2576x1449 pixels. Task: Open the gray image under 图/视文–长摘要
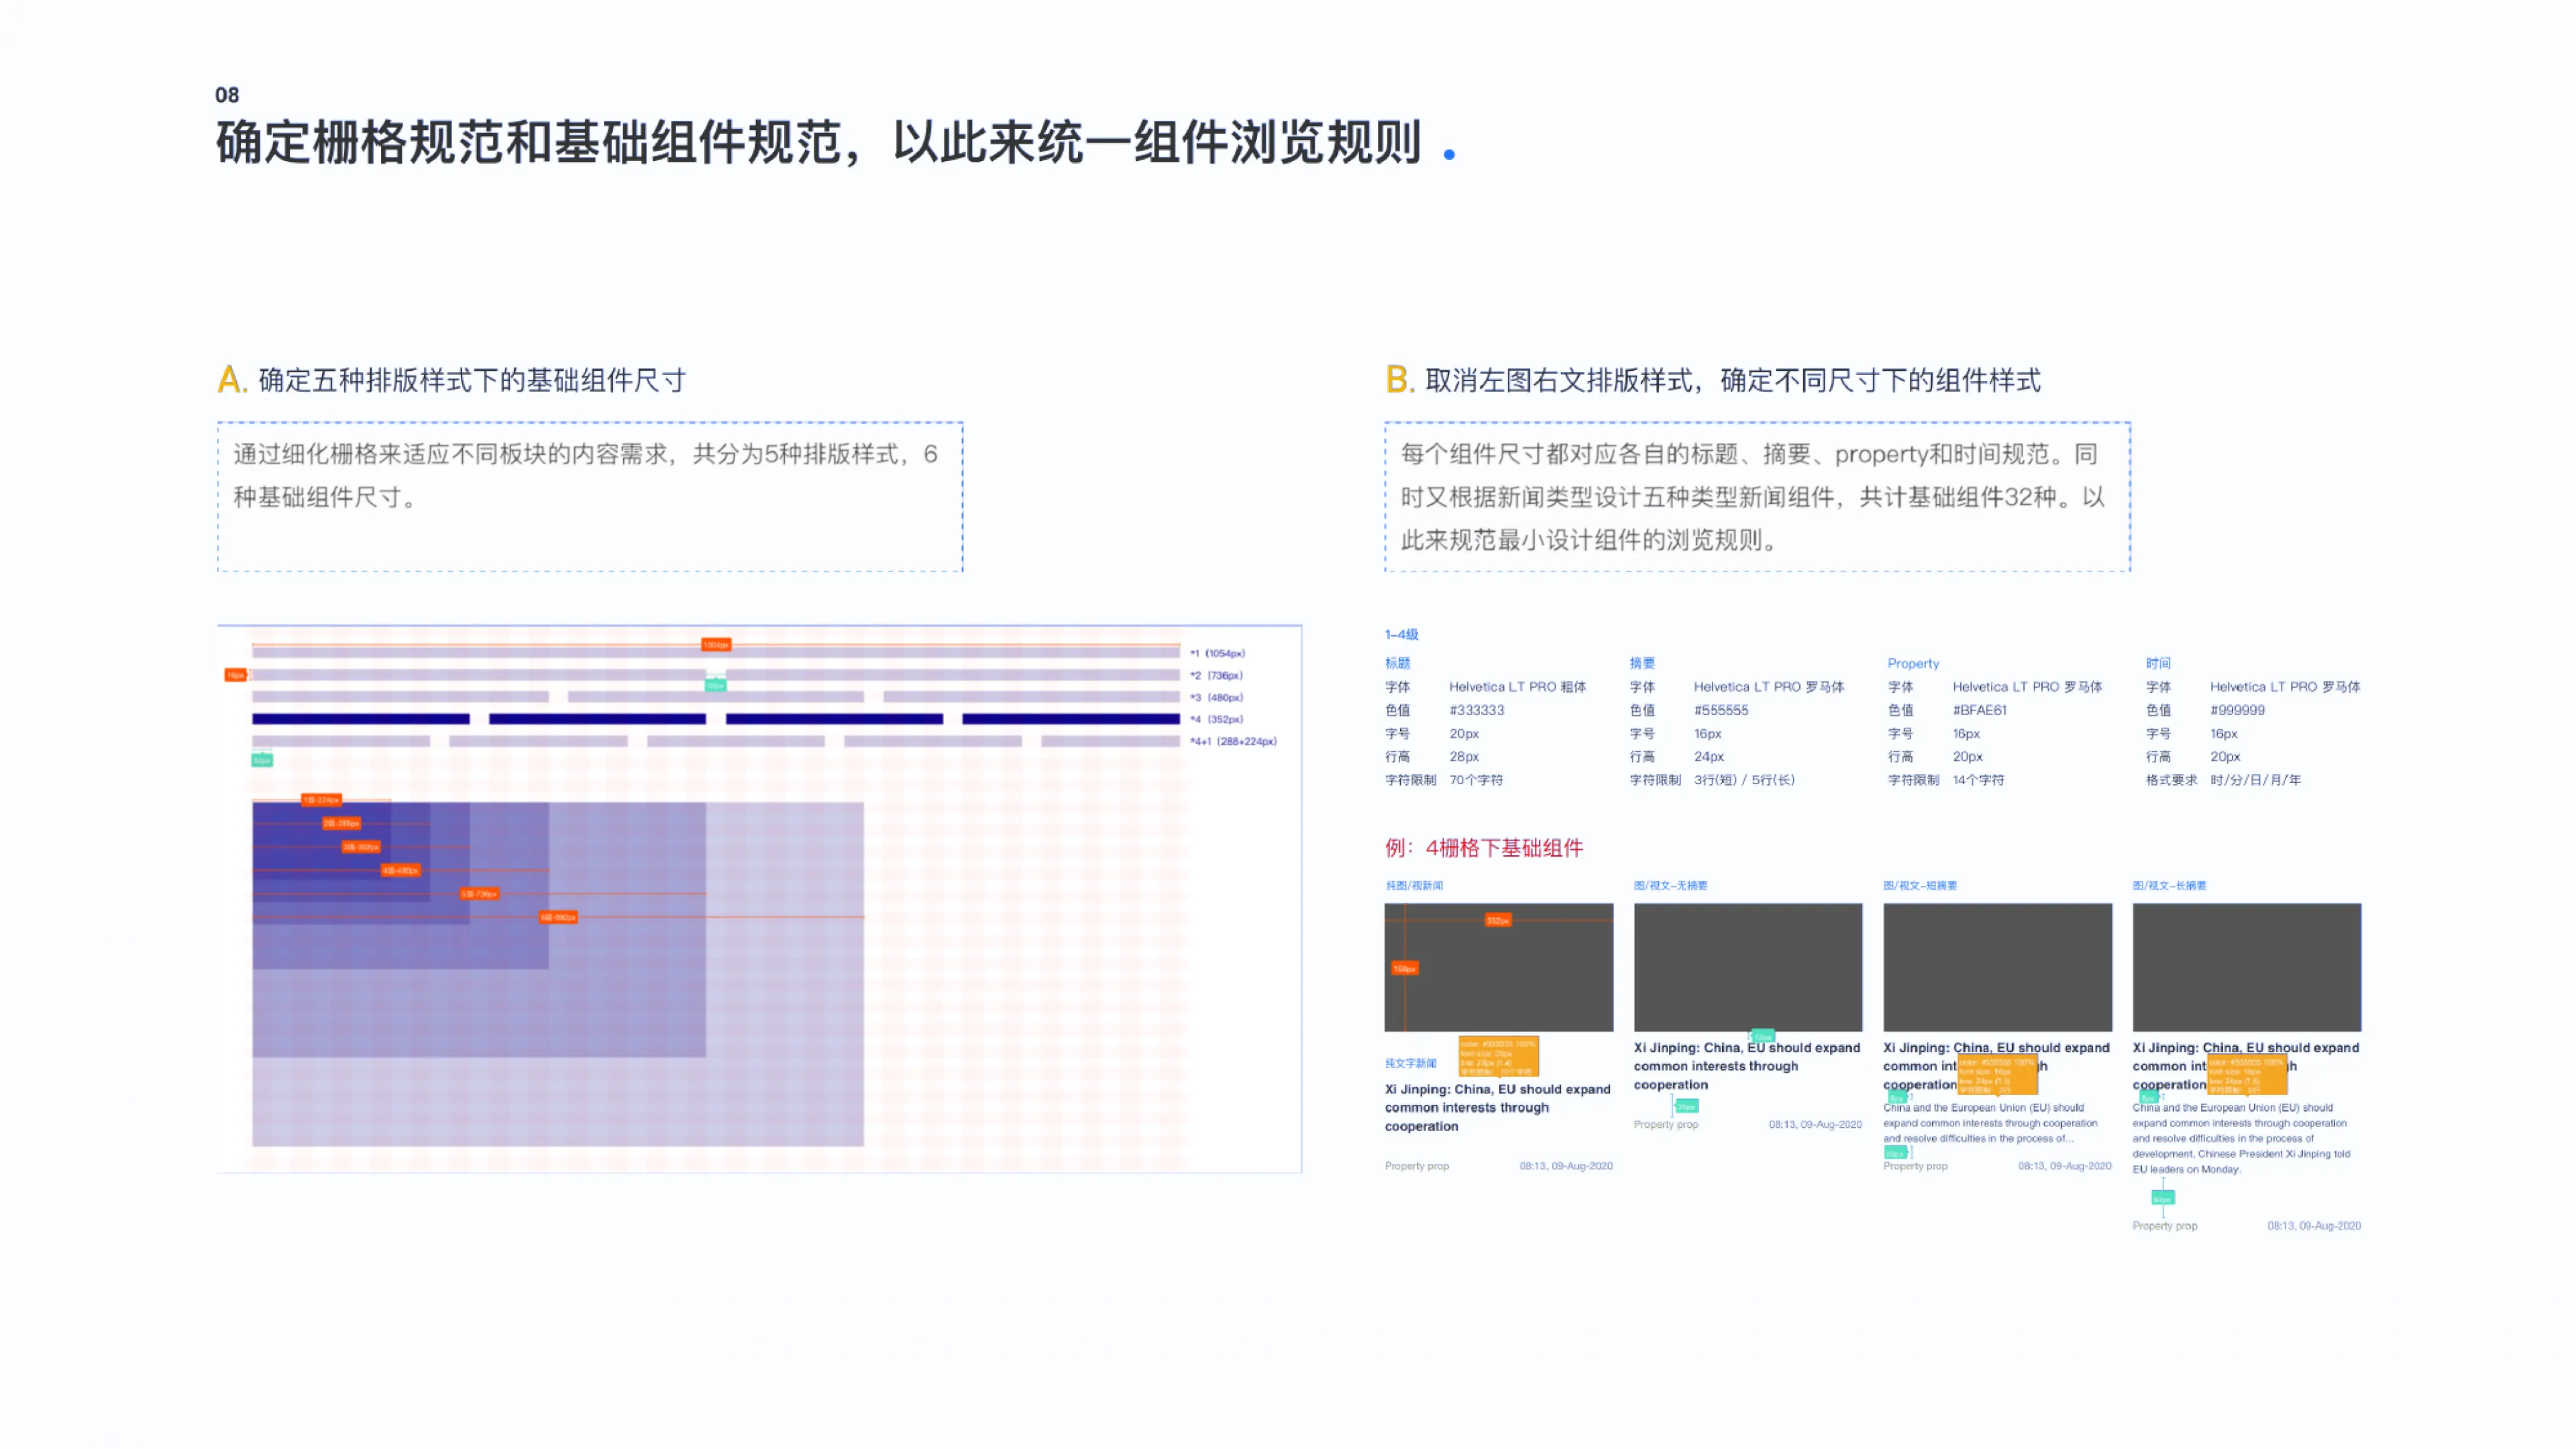[2246, 967]
